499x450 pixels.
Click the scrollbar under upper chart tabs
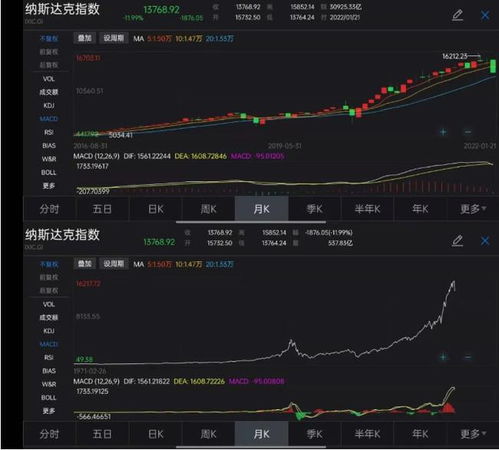[x=251, y=221]
